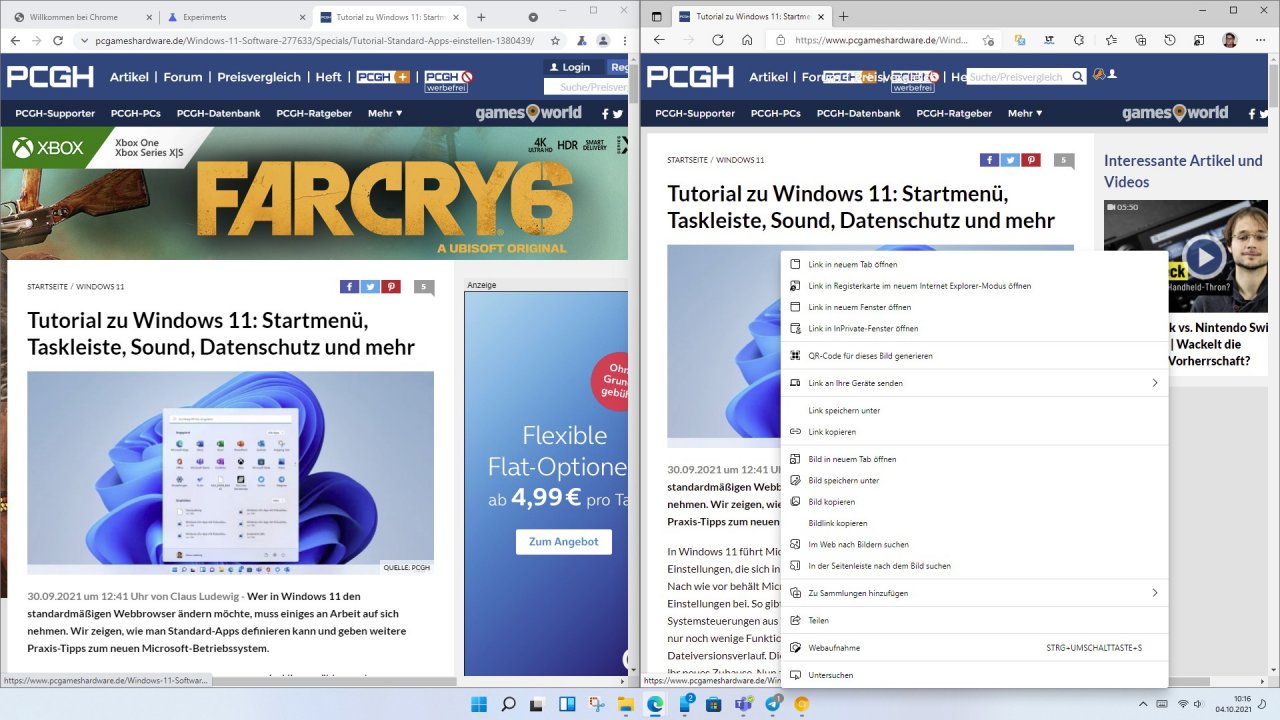
Task: Expand Mehr dropdown in Edge's page
Action: click(1025, 113)
